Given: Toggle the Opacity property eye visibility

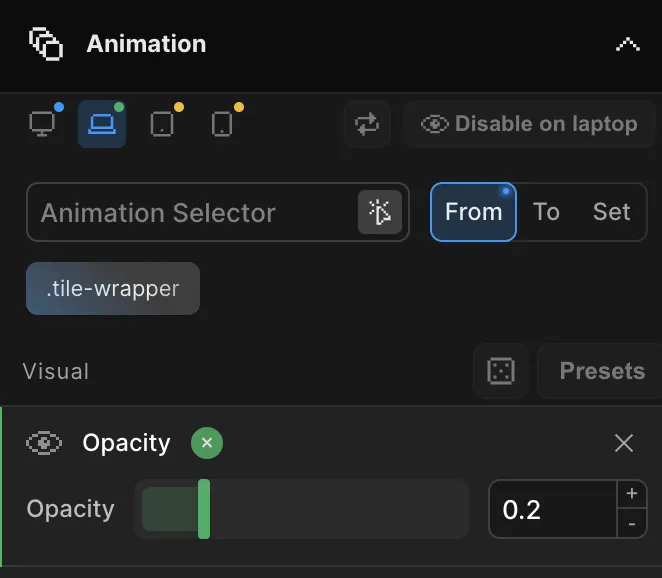Looking at the screenshot, I should pyautogui.click(x=44, y=443).
